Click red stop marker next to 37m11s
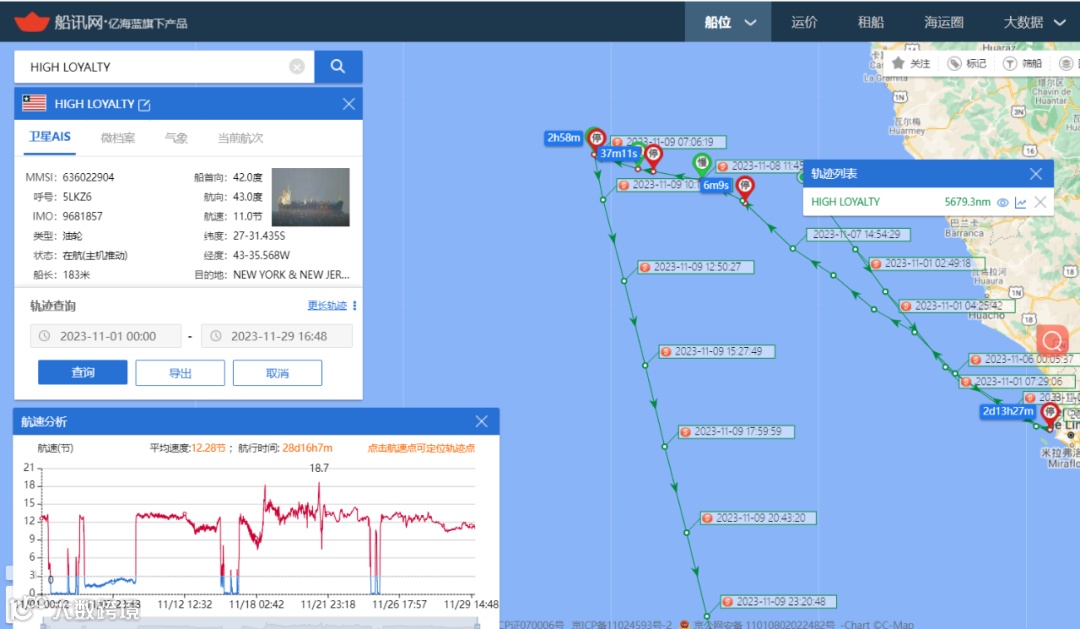This screenshot has height=629, width=1080. (653, 156)
